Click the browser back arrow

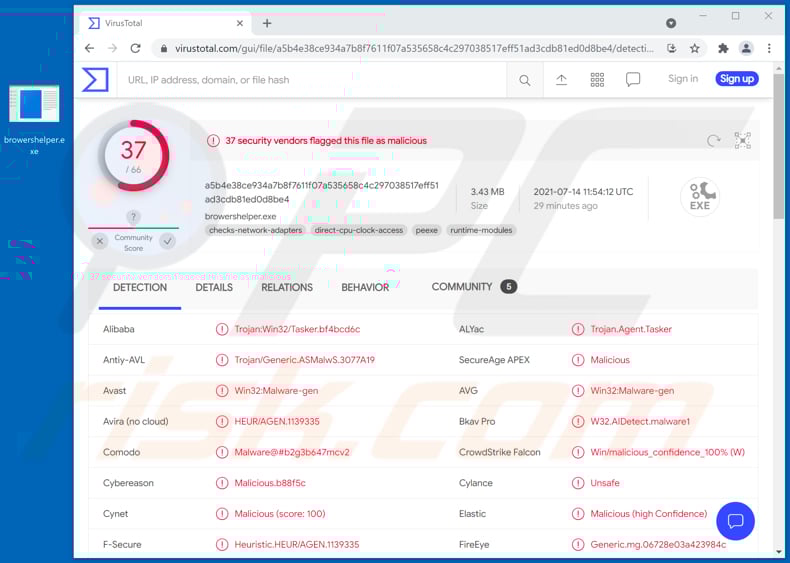click(90, 48)
